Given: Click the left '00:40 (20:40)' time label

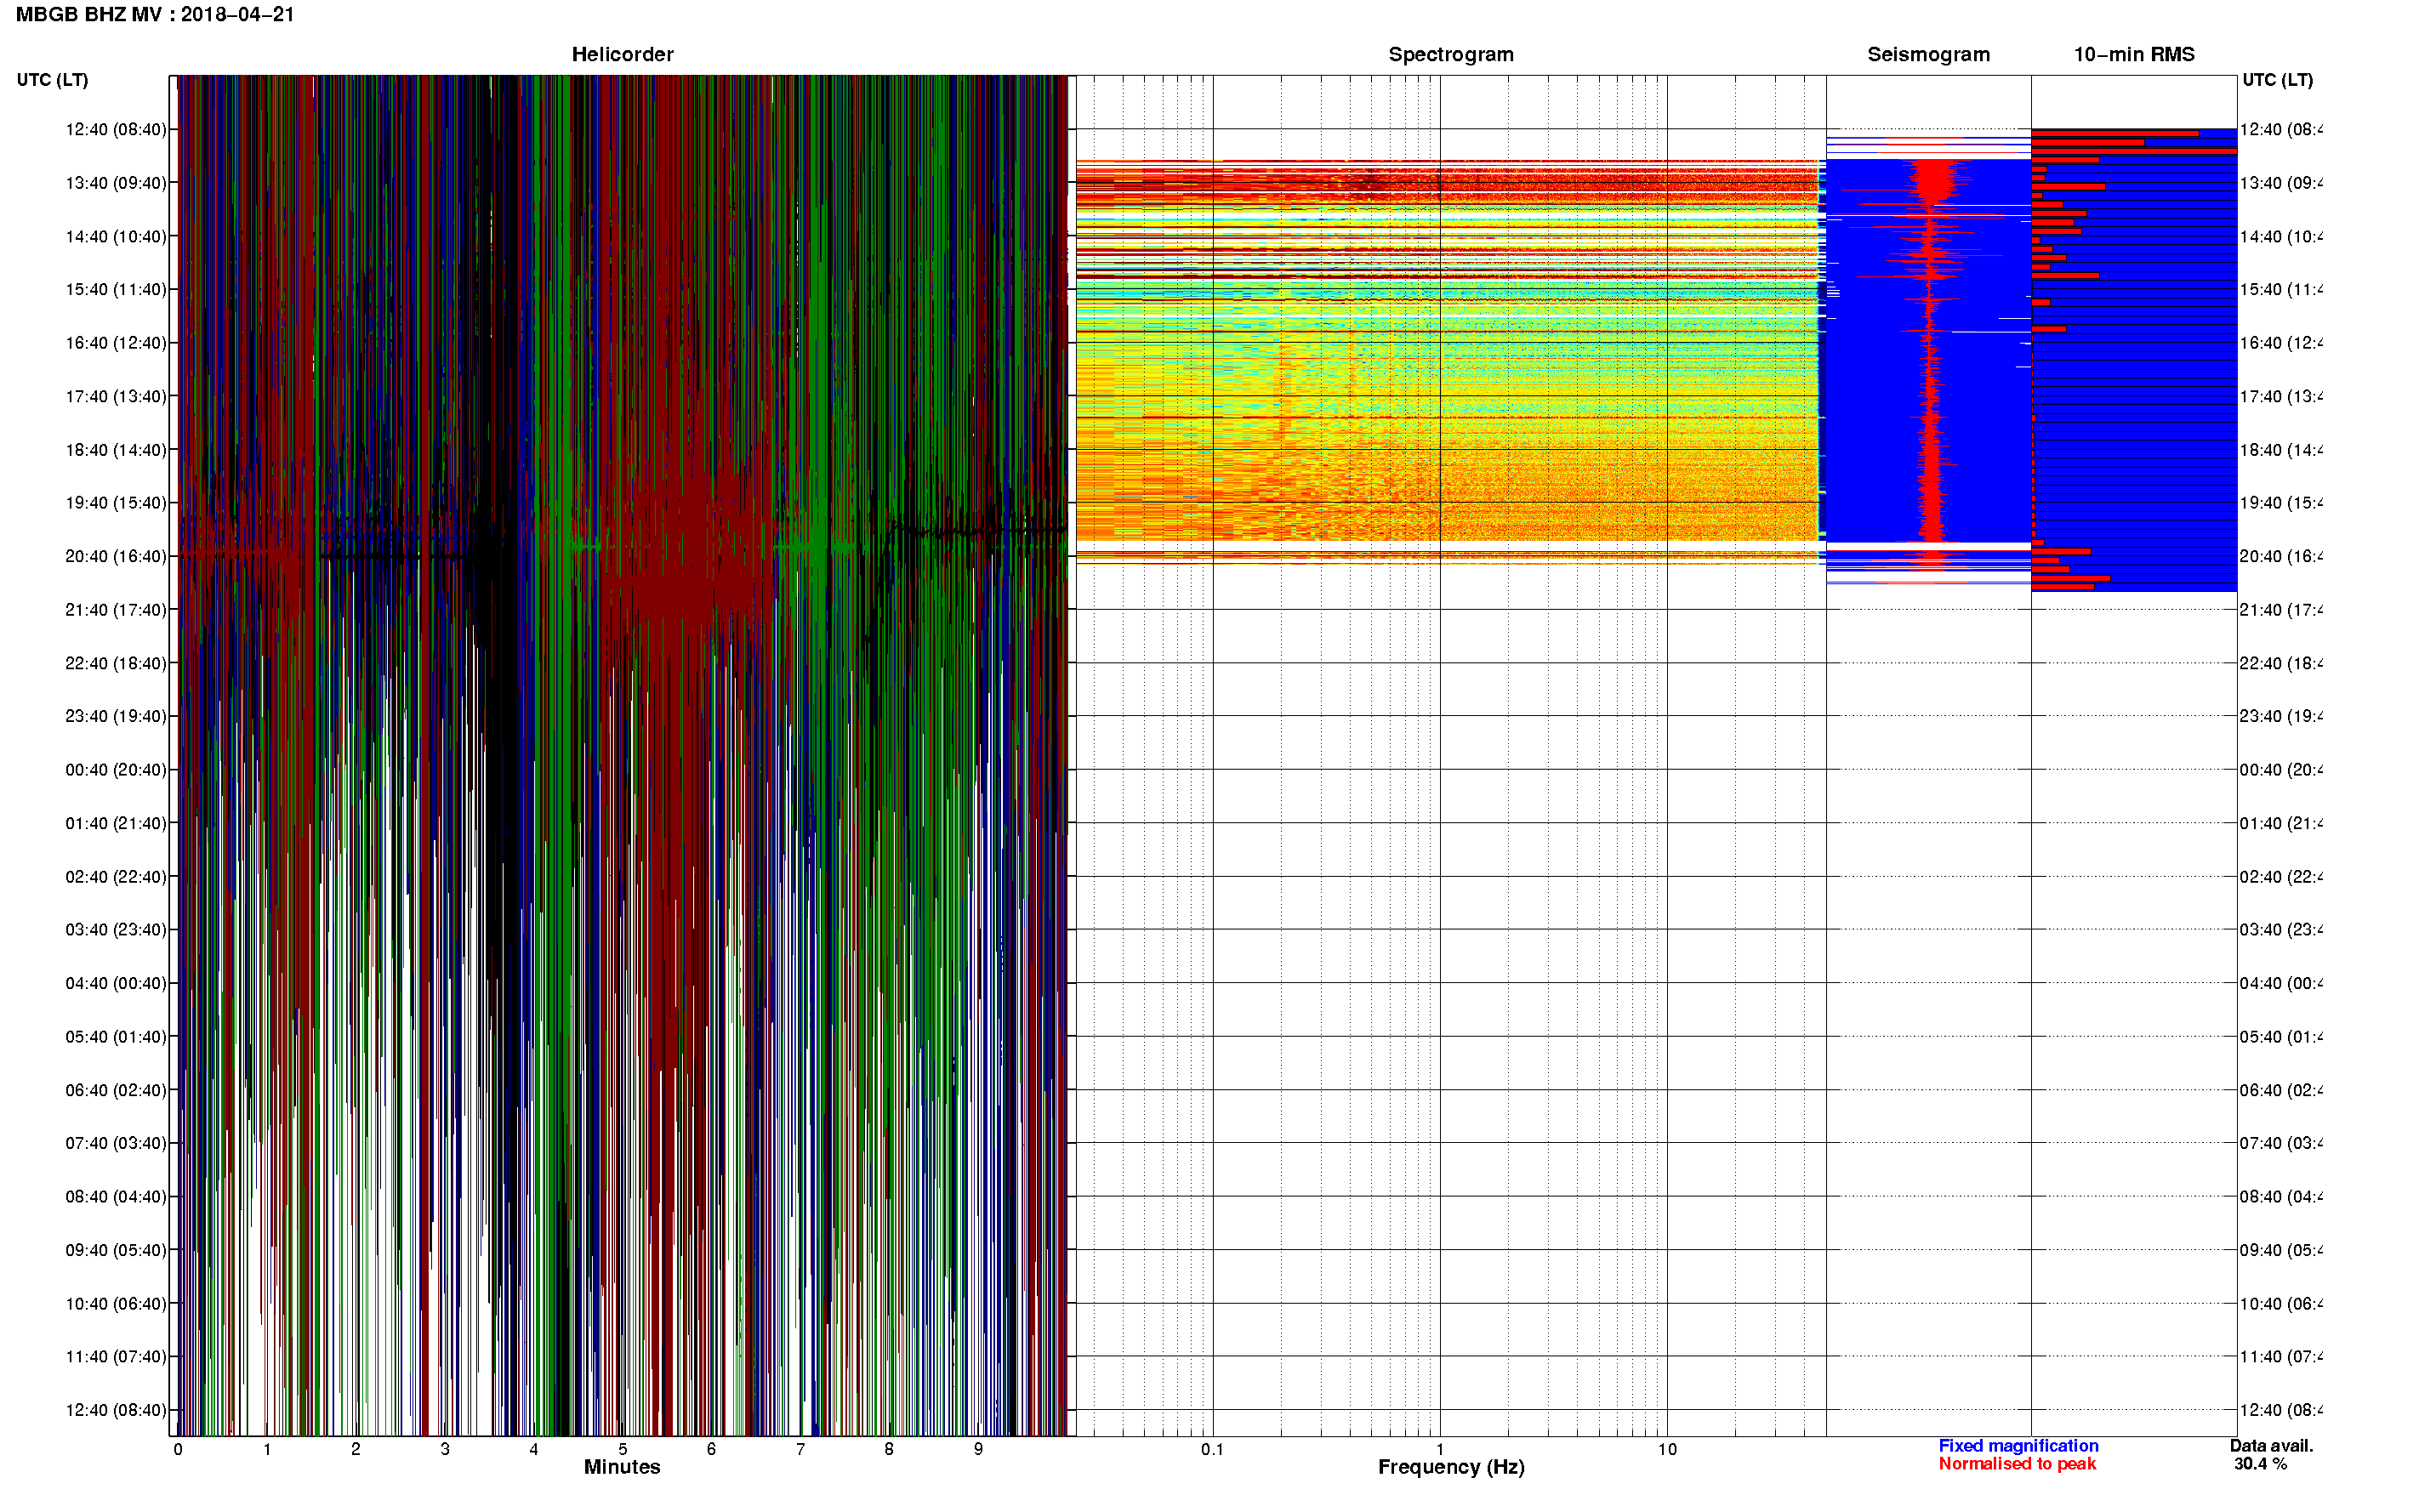Looking at the screenshot, I should pos(116,770).
